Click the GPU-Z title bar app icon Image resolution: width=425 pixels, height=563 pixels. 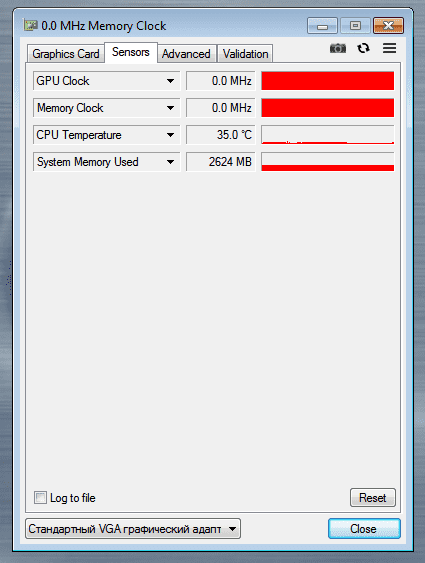tap(31, 25)
